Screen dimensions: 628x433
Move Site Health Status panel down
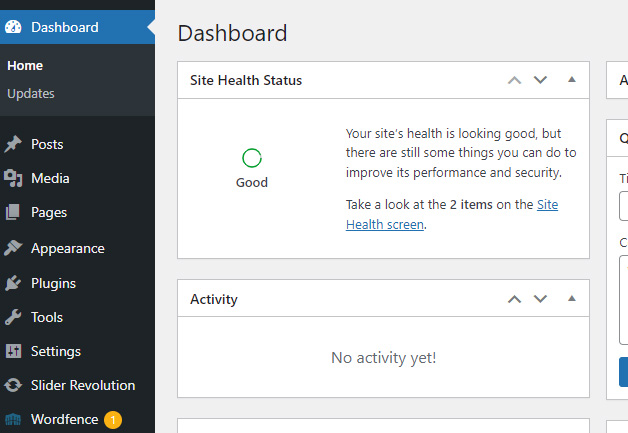point(541,80)
